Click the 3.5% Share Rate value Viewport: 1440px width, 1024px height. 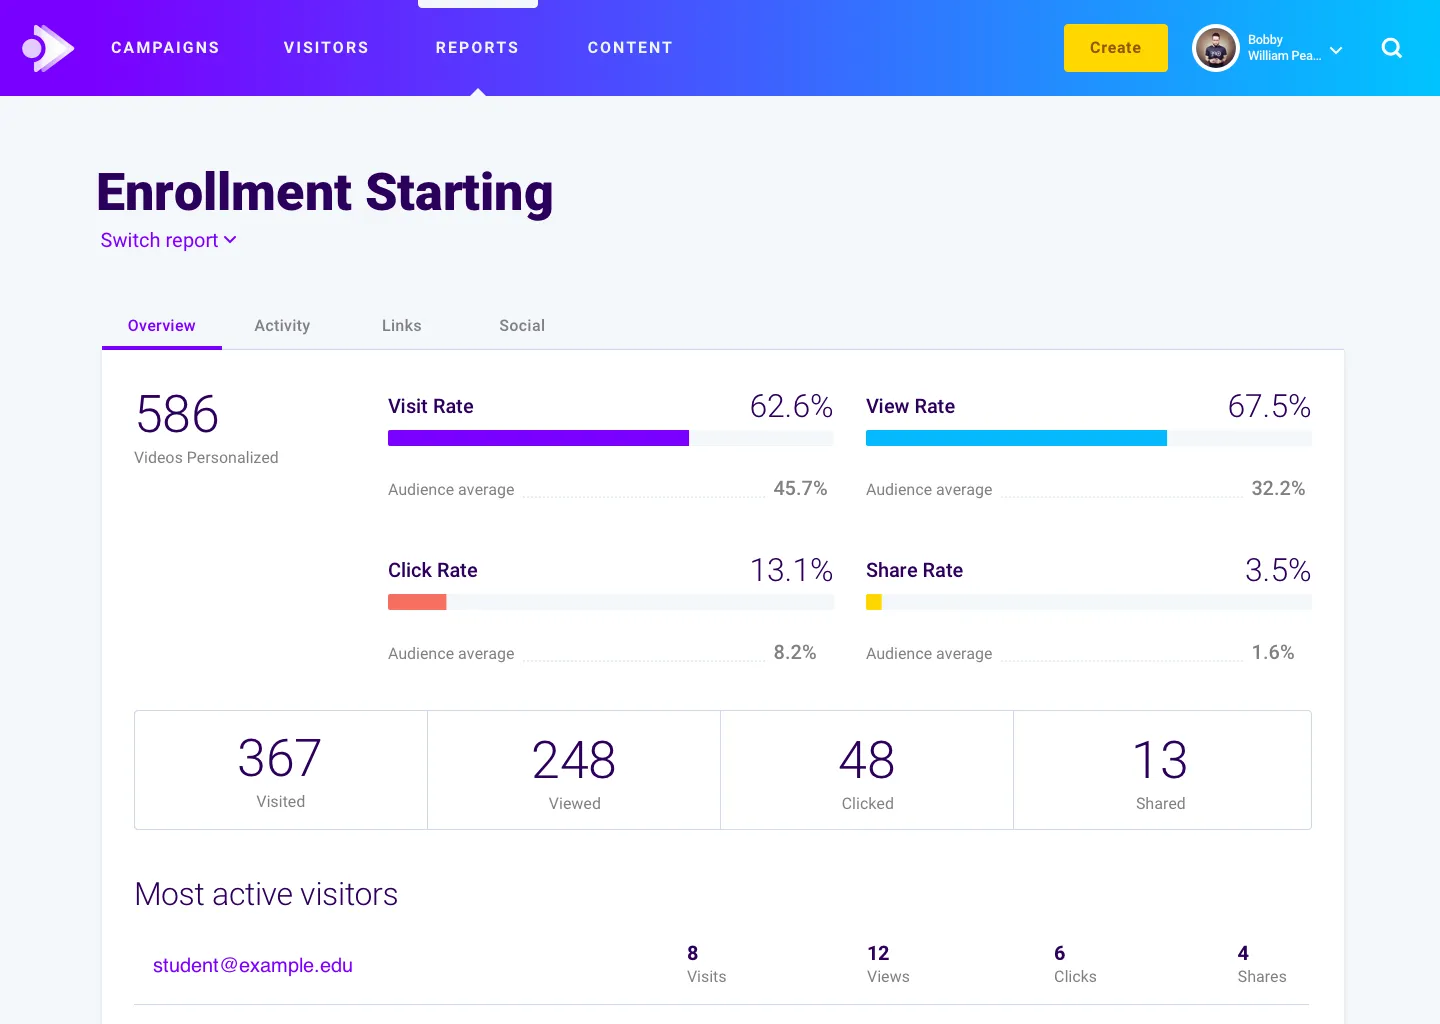coord(1277,570)
